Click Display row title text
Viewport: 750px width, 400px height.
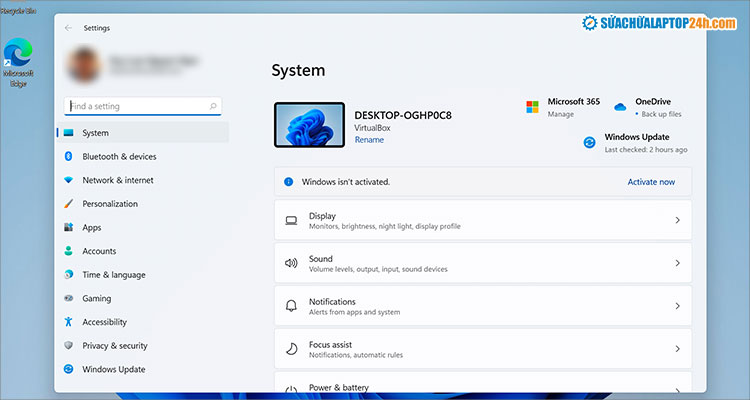322,216
